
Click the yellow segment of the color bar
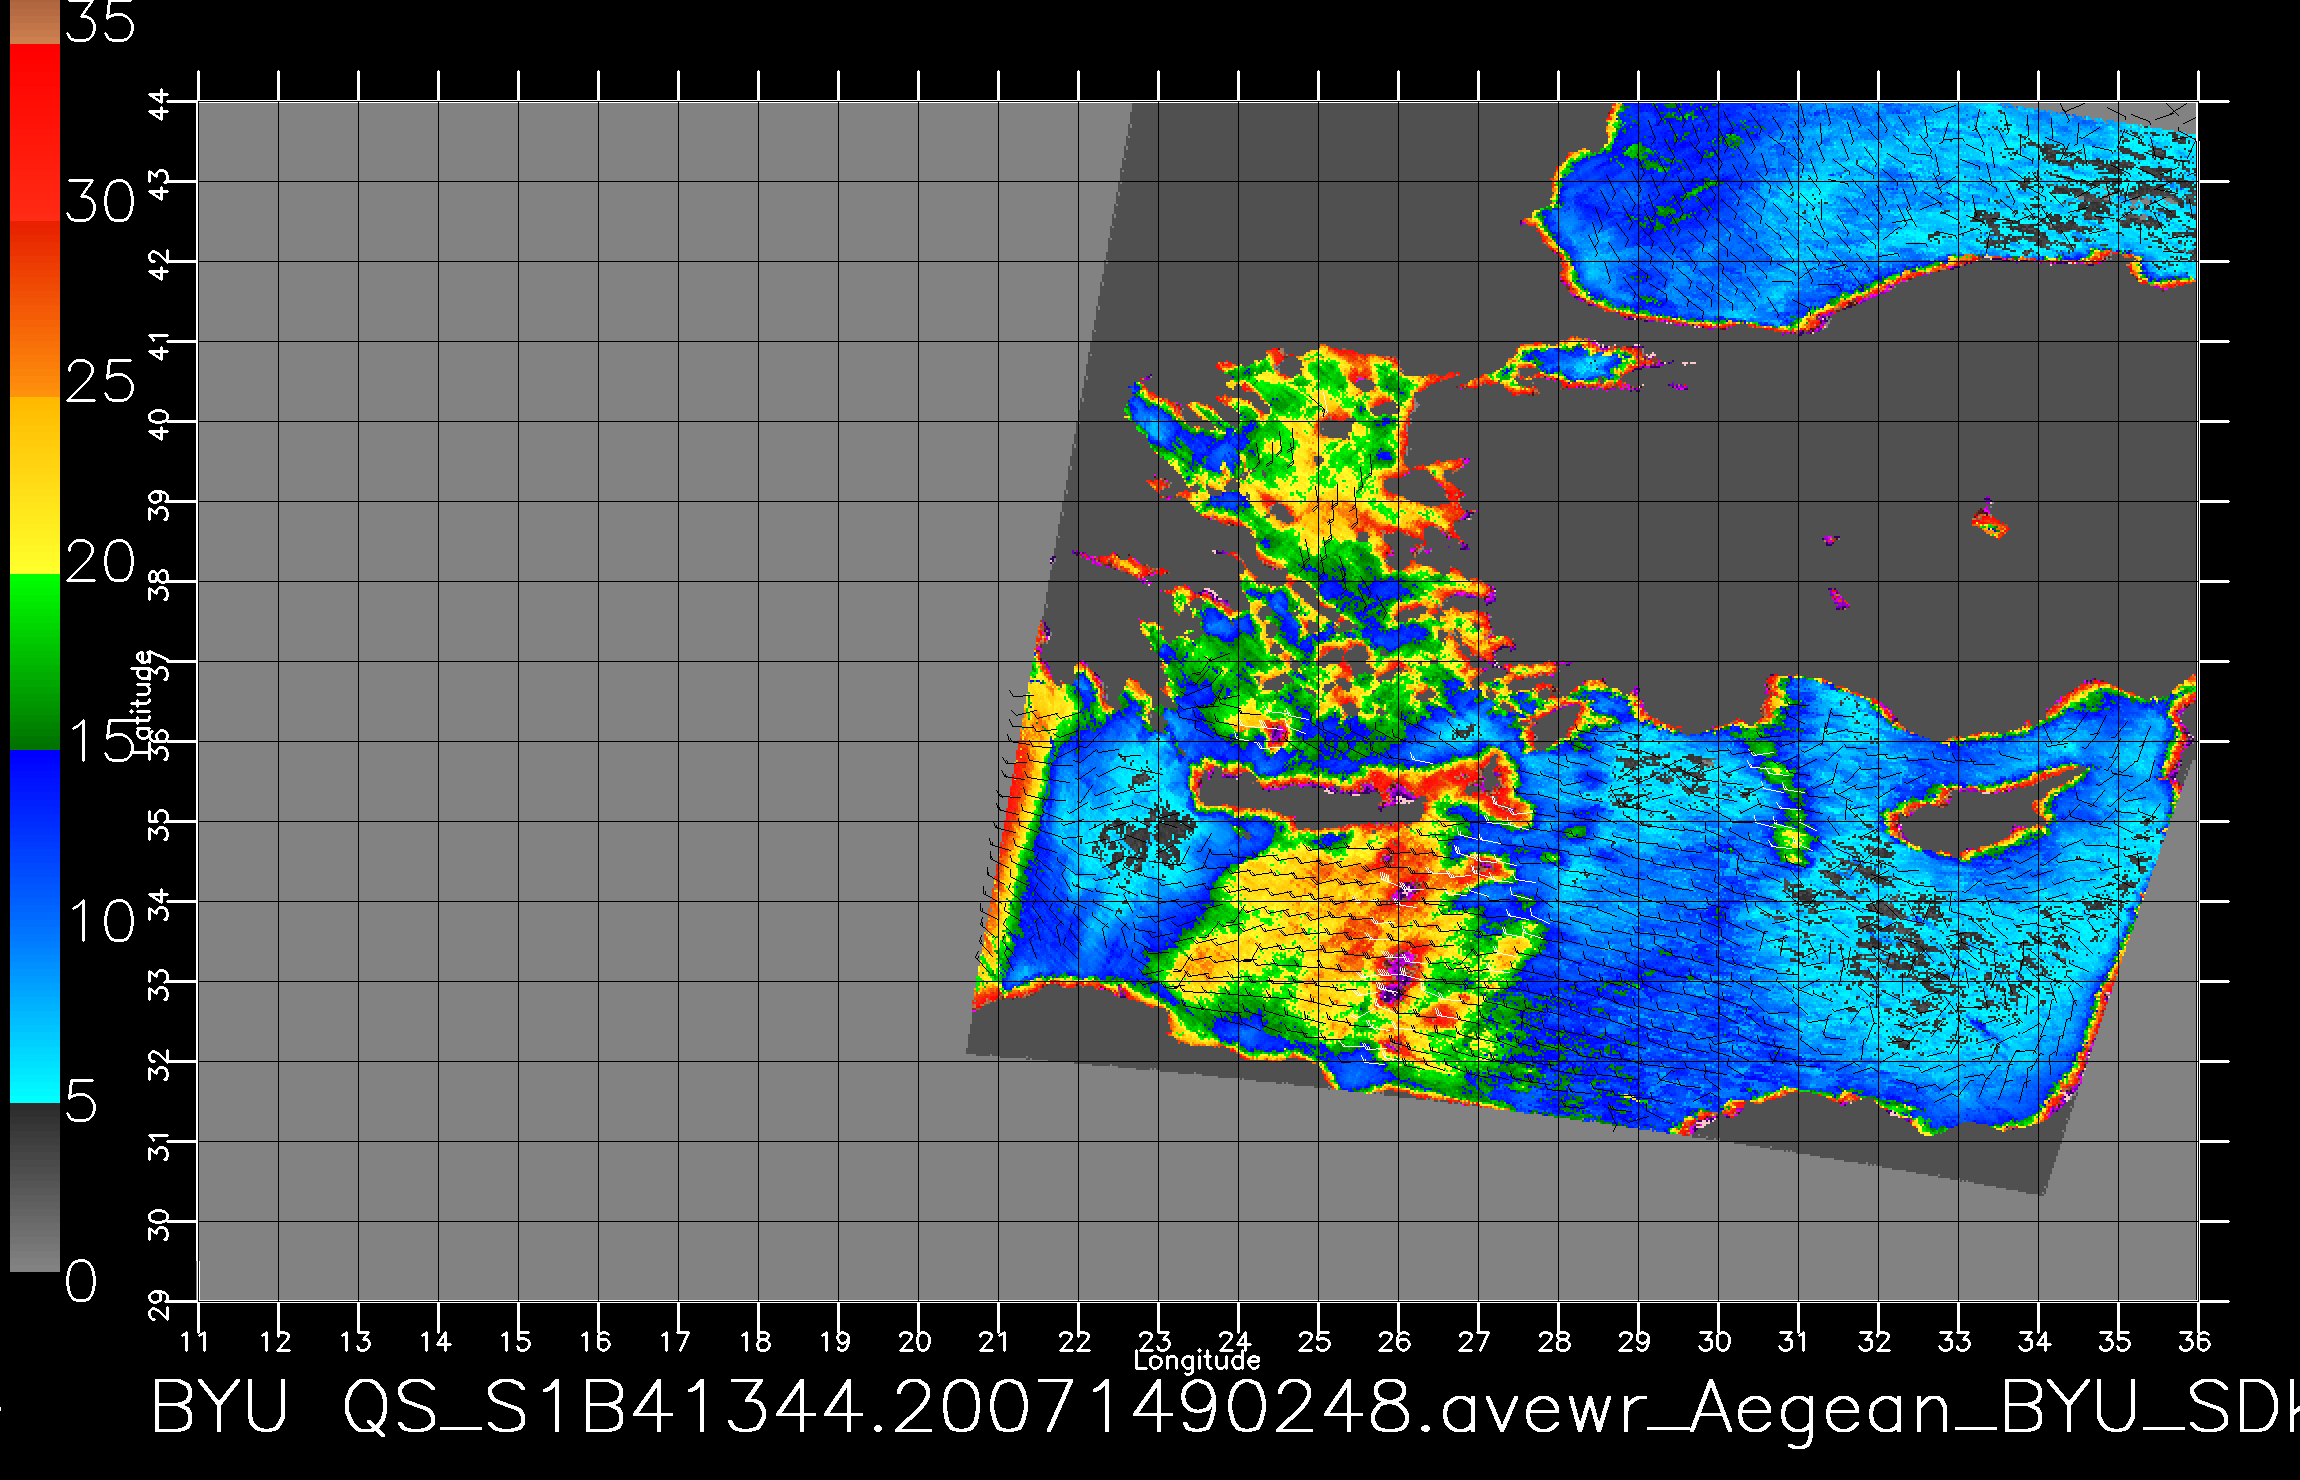(35, 485)
